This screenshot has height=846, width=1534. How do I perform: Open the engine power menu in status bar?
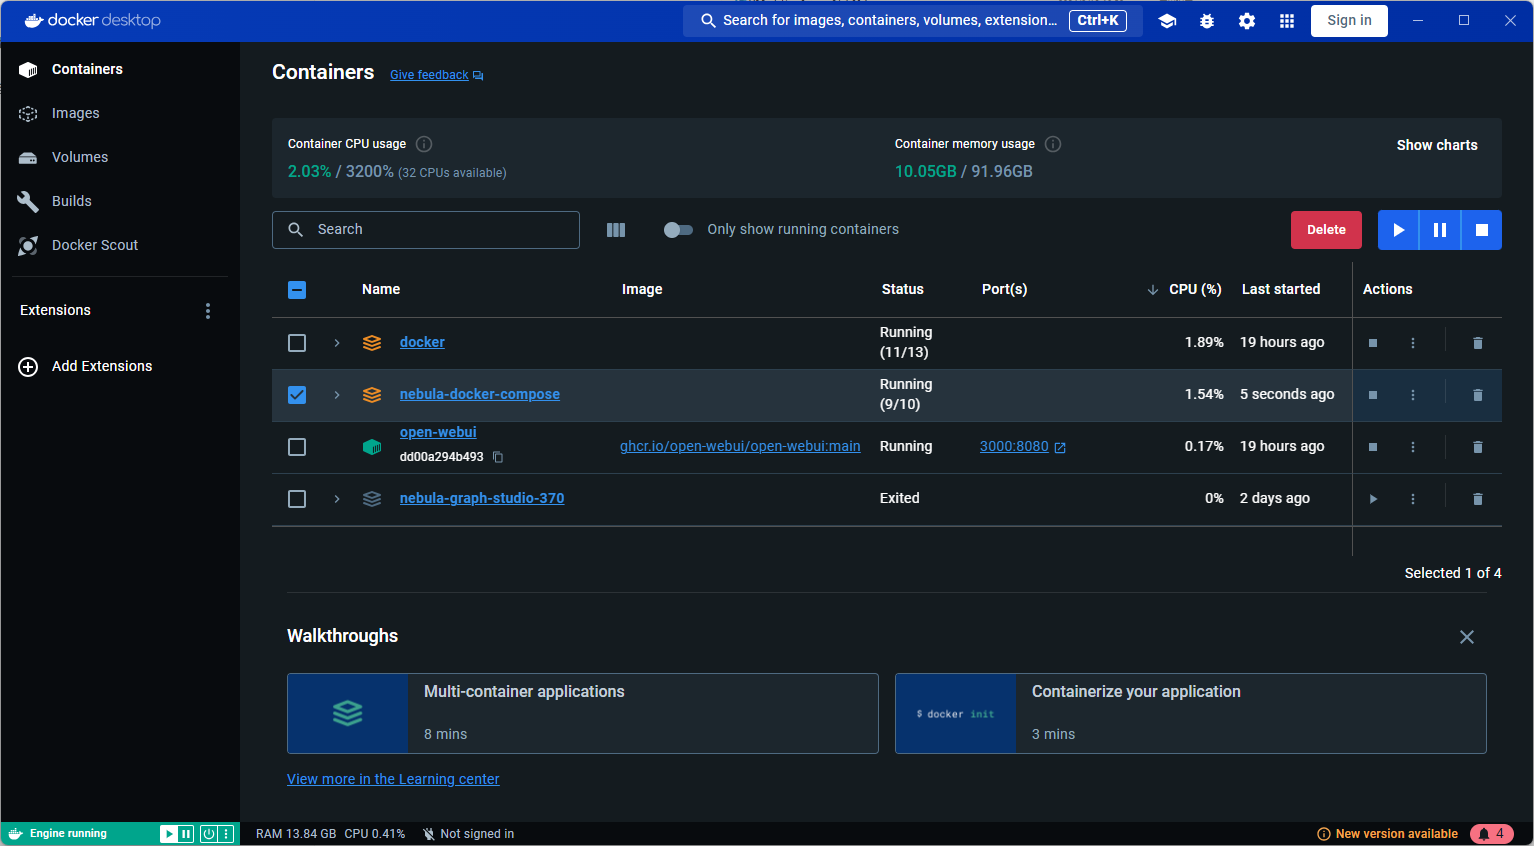pyautogui.click(x=209, y=834)
